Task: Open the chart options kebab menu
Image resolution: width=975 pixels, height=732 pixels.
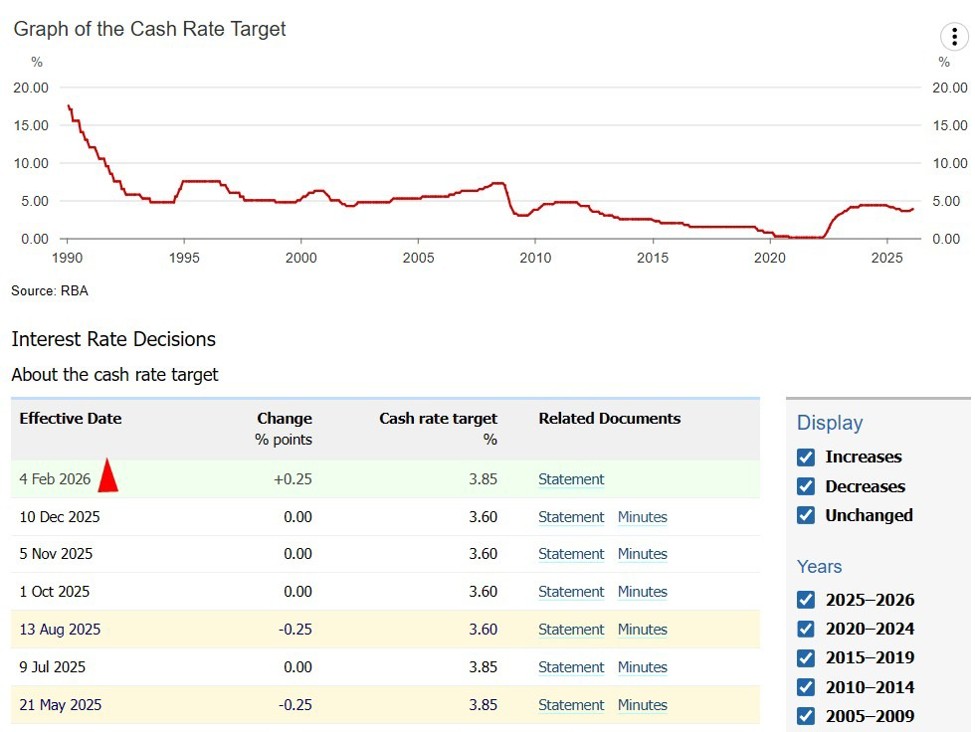Action: click(954, 37)
